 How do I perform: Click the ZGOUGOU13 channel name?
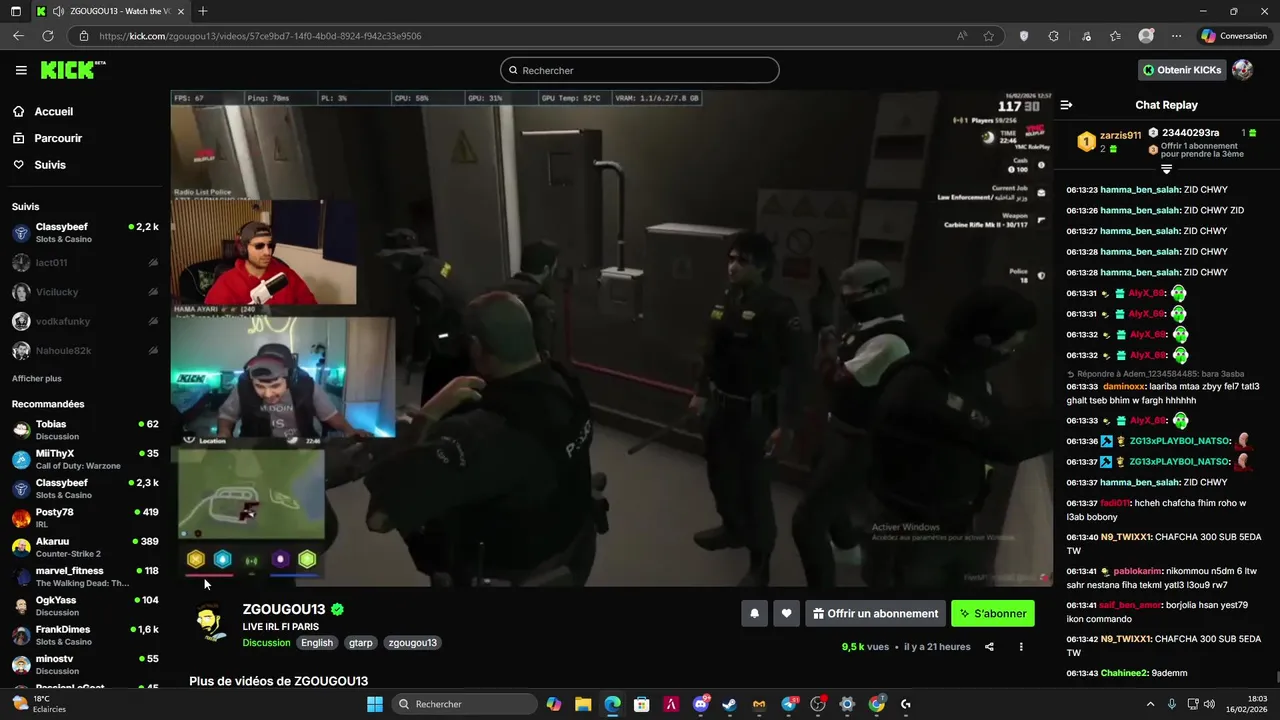pyautogui.click(x=284, y=609)
